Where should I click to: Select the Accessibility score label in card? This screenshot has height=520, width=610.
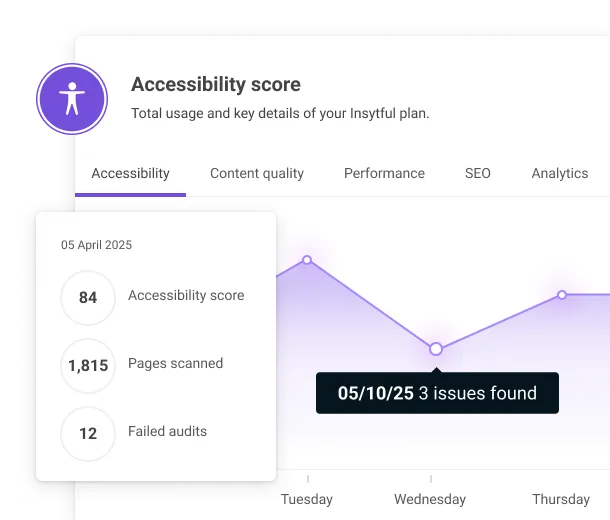(x=186, y=295)
